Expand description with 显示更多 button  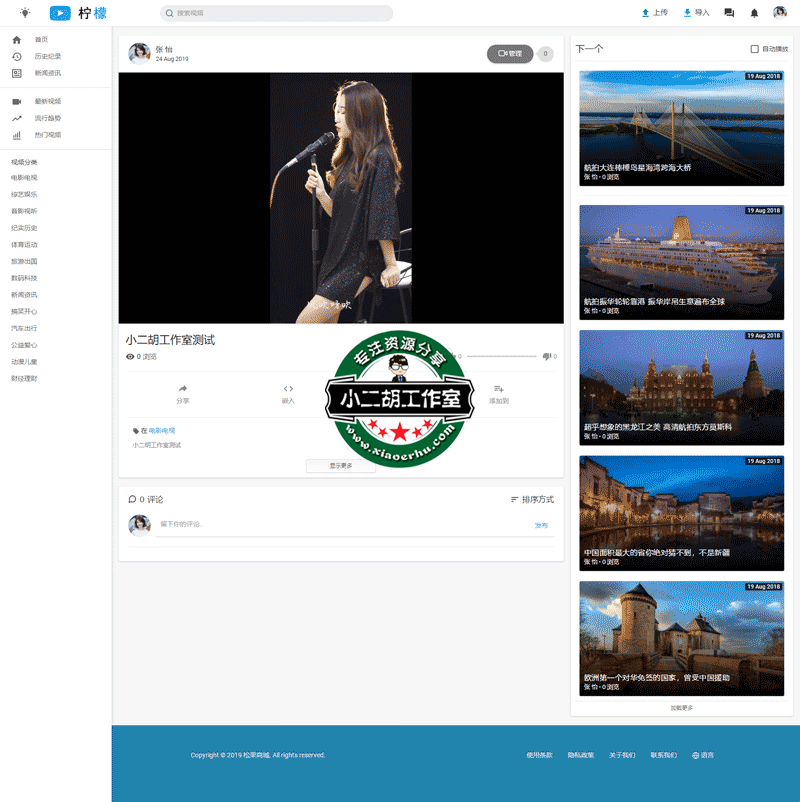coord(341,466)
